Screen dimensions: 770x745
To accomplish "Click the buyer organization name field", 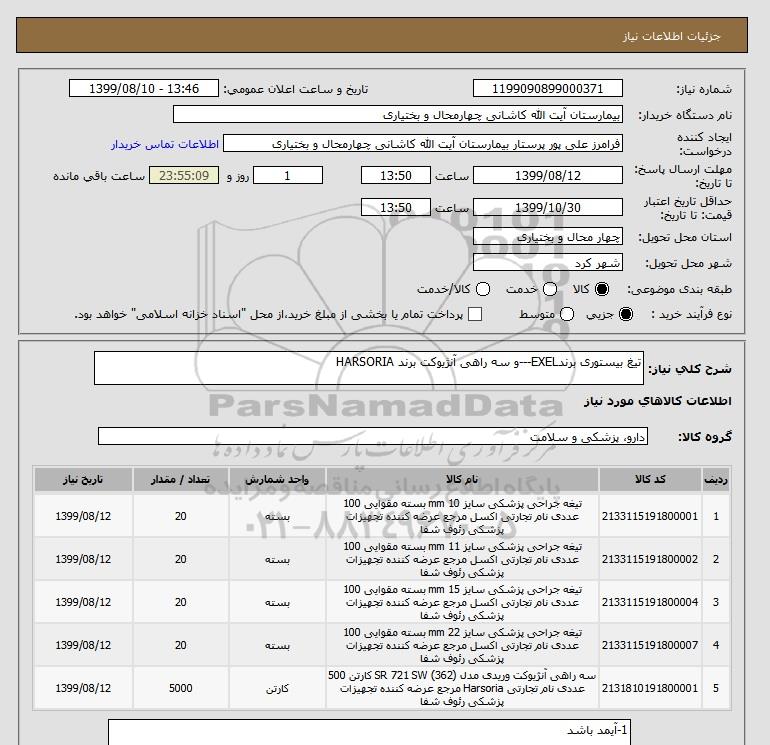I will [x=398, y=115].
